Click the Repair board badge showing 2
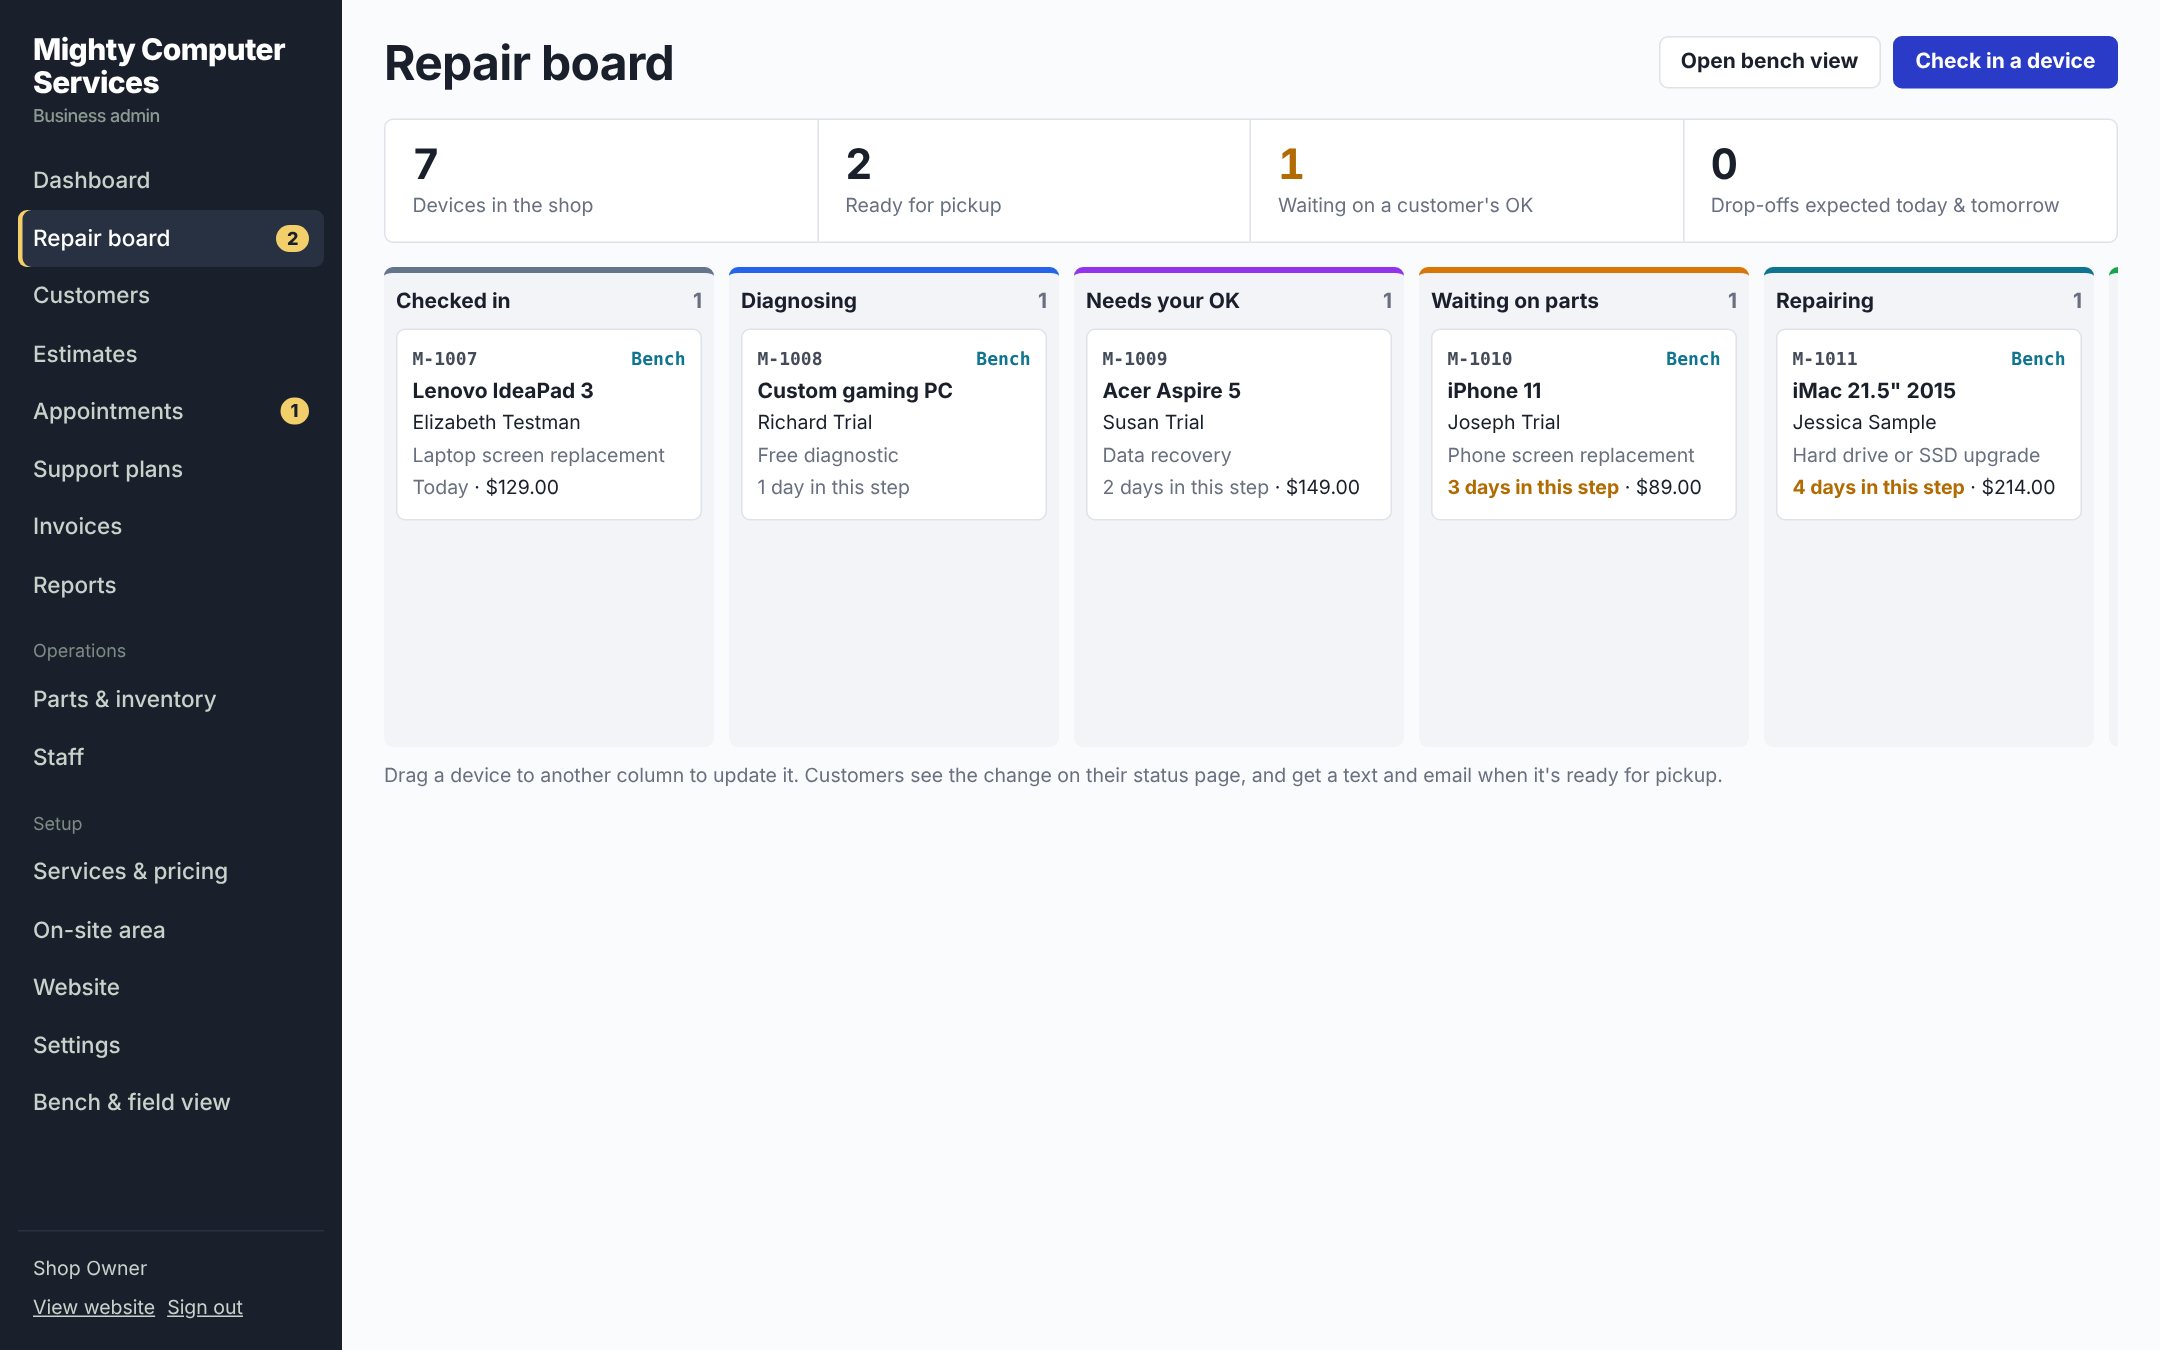The height and width of the screenshot is (1350, 2160). click(292, 238)
